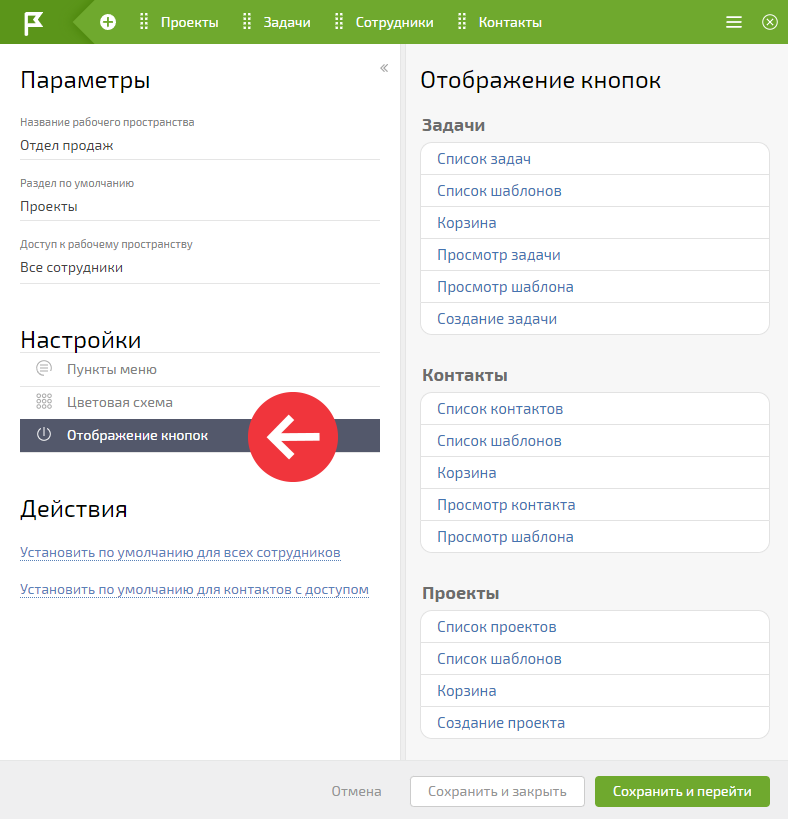Collapse the left panel with double chevron

384,68
